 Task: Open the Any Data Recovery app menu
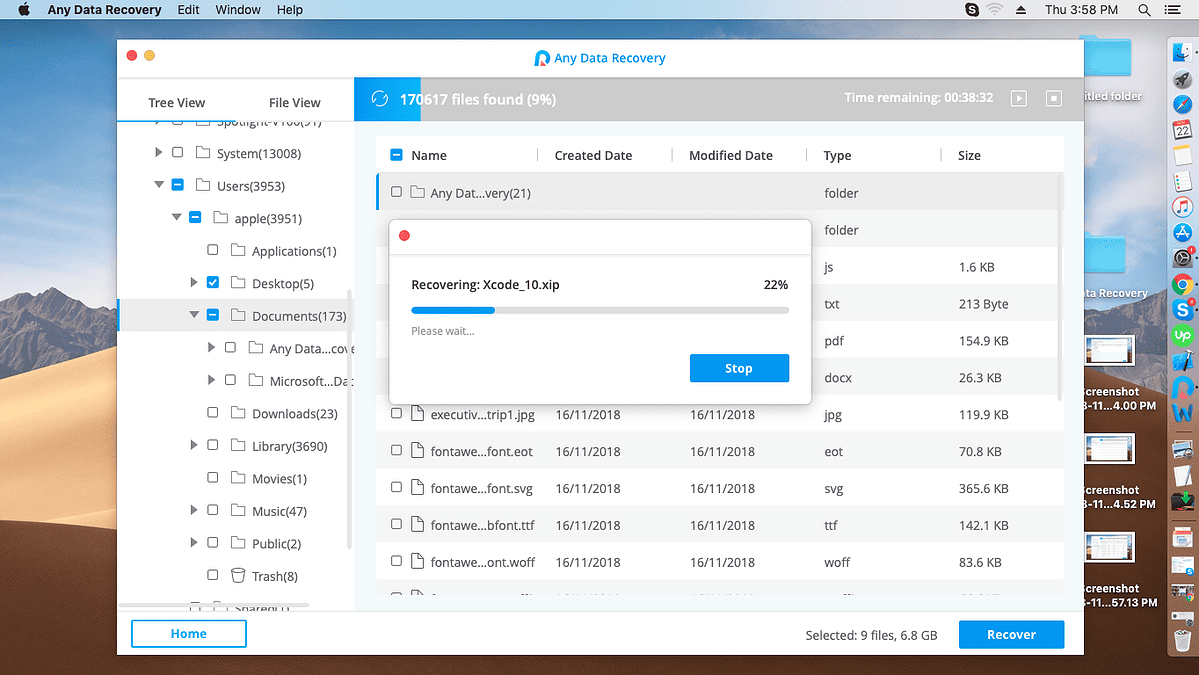coord(104,10)
